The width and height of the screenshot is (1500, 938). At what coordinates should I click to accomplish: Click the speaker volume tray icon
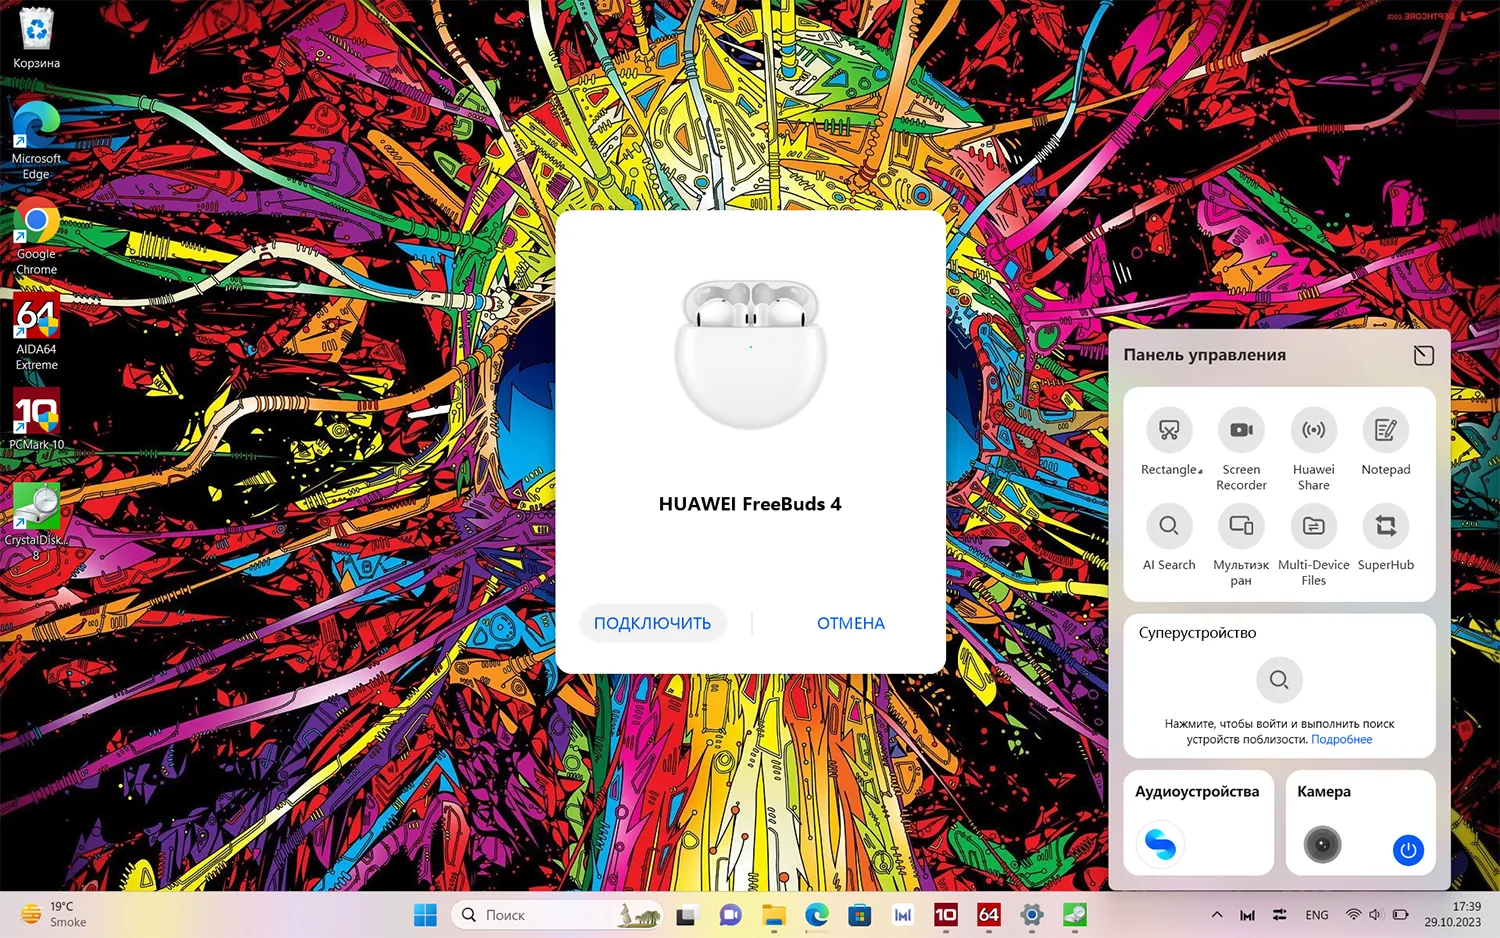pyautogui.click(x=1375, y=915)
